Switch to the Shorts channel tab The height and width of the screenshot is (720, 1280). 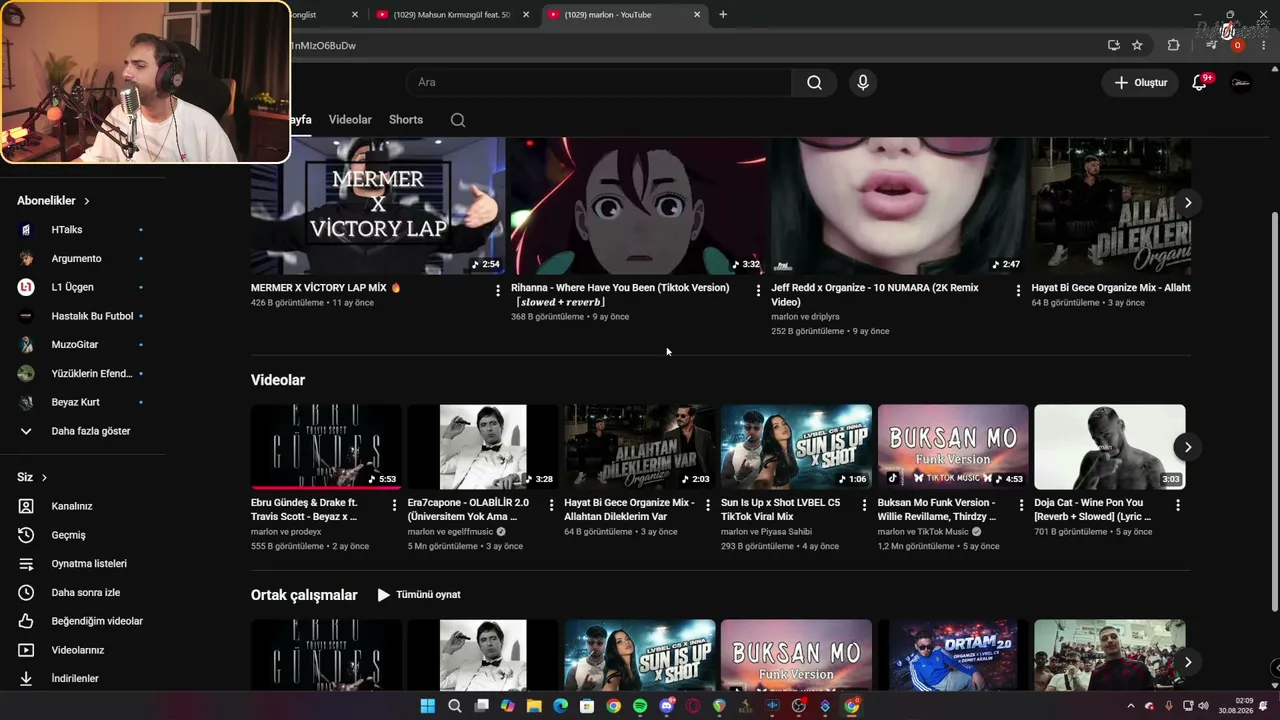pyautogui.click(x=406, y=120)
